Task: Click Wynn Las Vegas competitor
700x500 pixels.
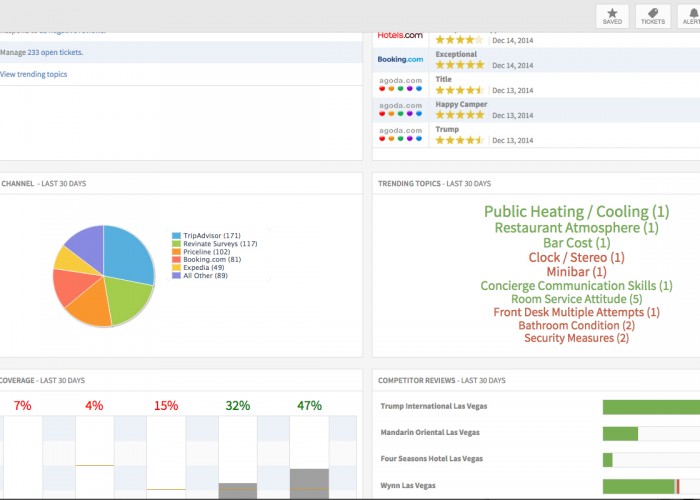Action: pyautogui.click(x=408, y=485)
